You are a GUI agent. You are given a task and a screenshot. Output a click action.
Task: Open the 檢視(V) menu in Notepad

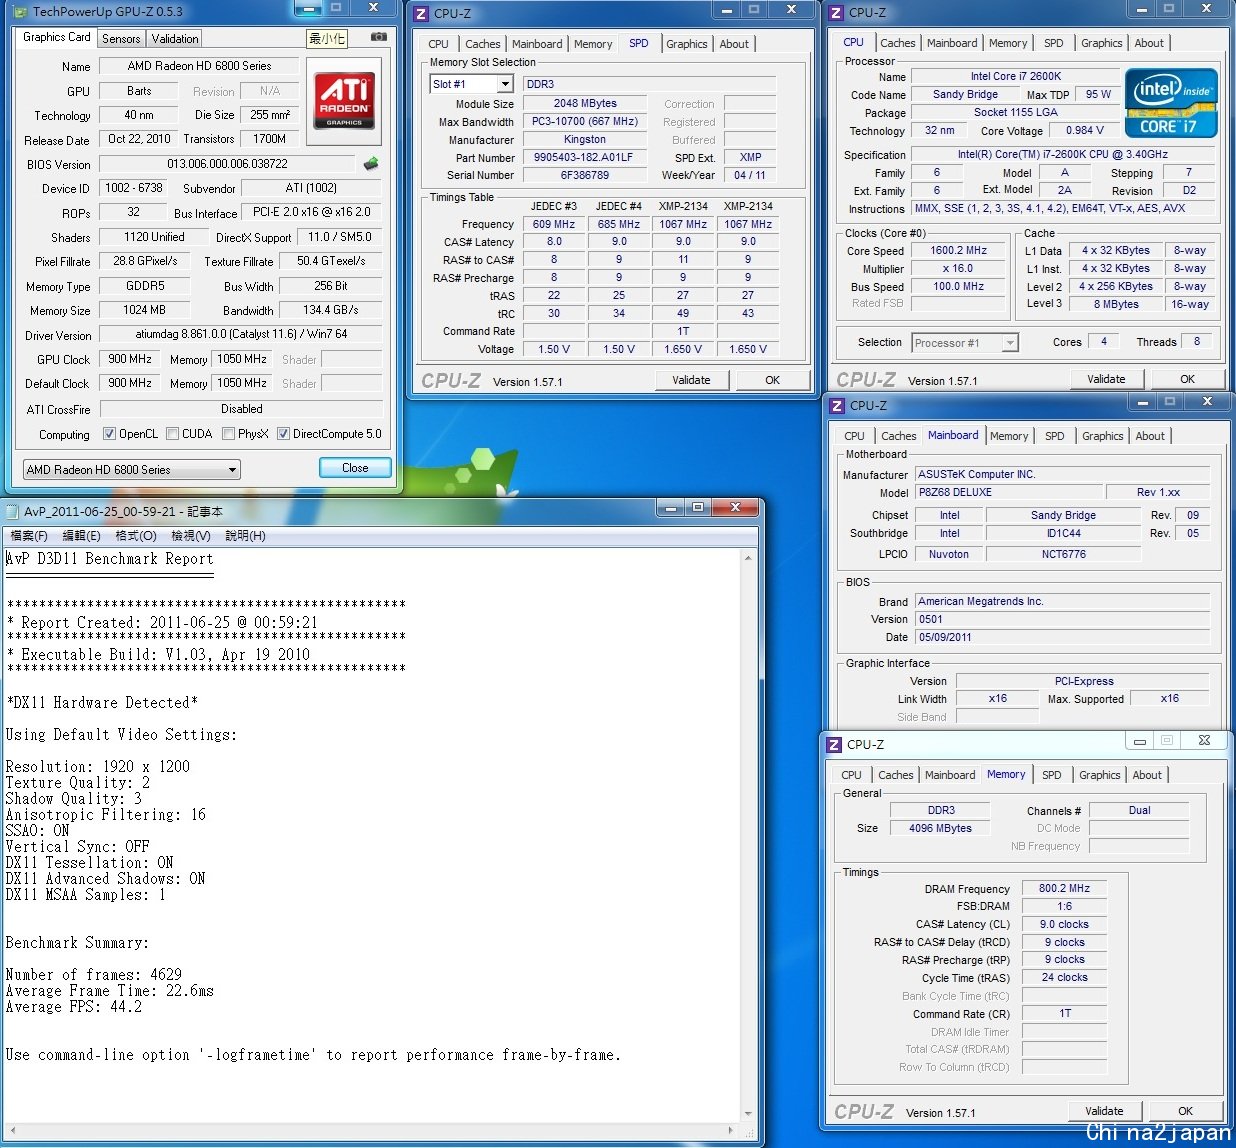tap(191, 536)
